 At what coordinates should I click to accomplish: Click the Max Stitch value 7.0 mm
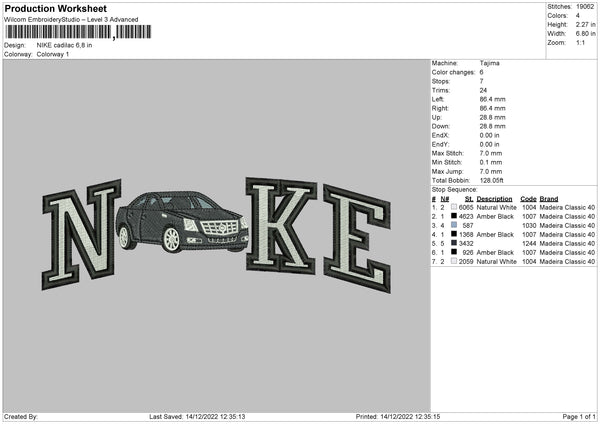[491, 153]
